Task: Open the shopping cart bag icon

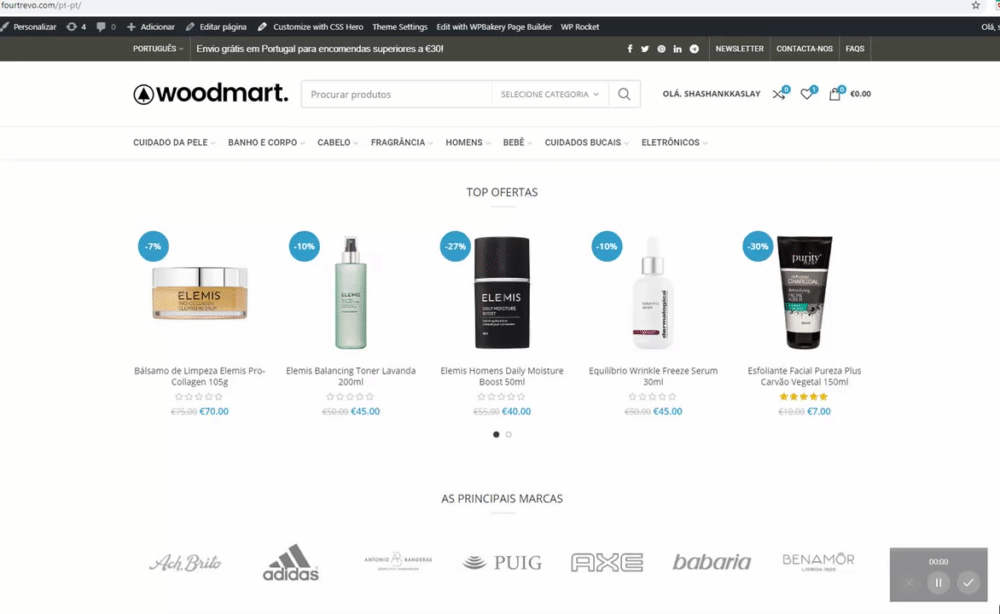Action: click(835, 94)
